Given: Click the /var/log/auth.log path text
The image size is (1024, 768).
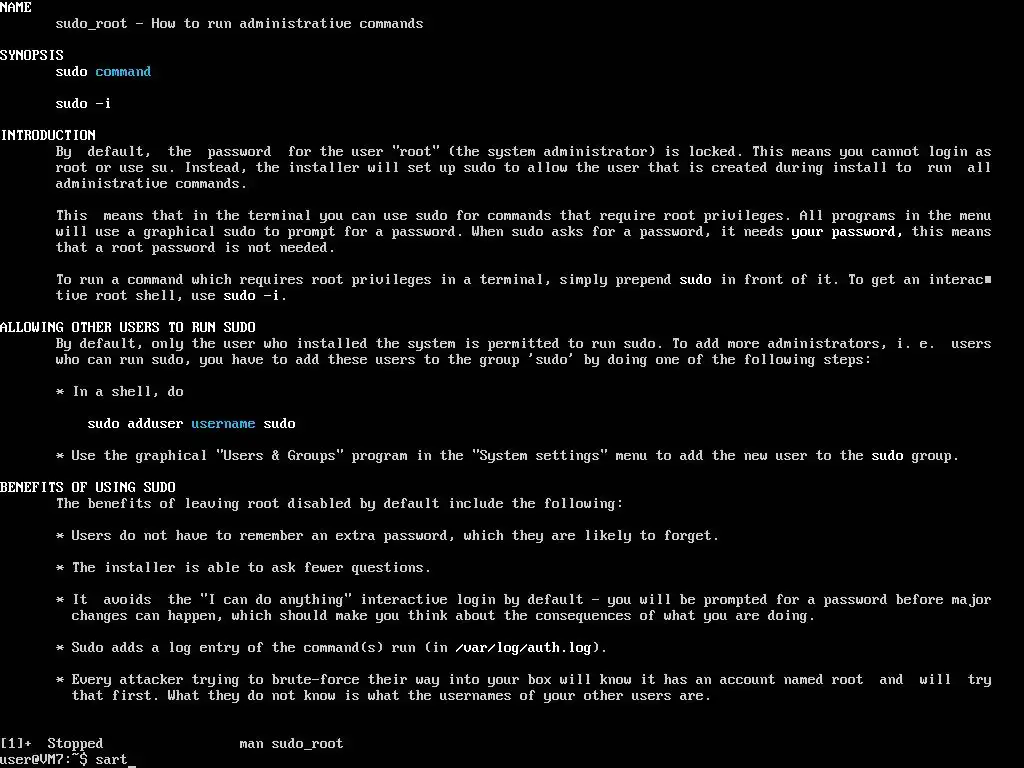Looking at the screenshot, I should pyautogui.click(x=524, y=648).
